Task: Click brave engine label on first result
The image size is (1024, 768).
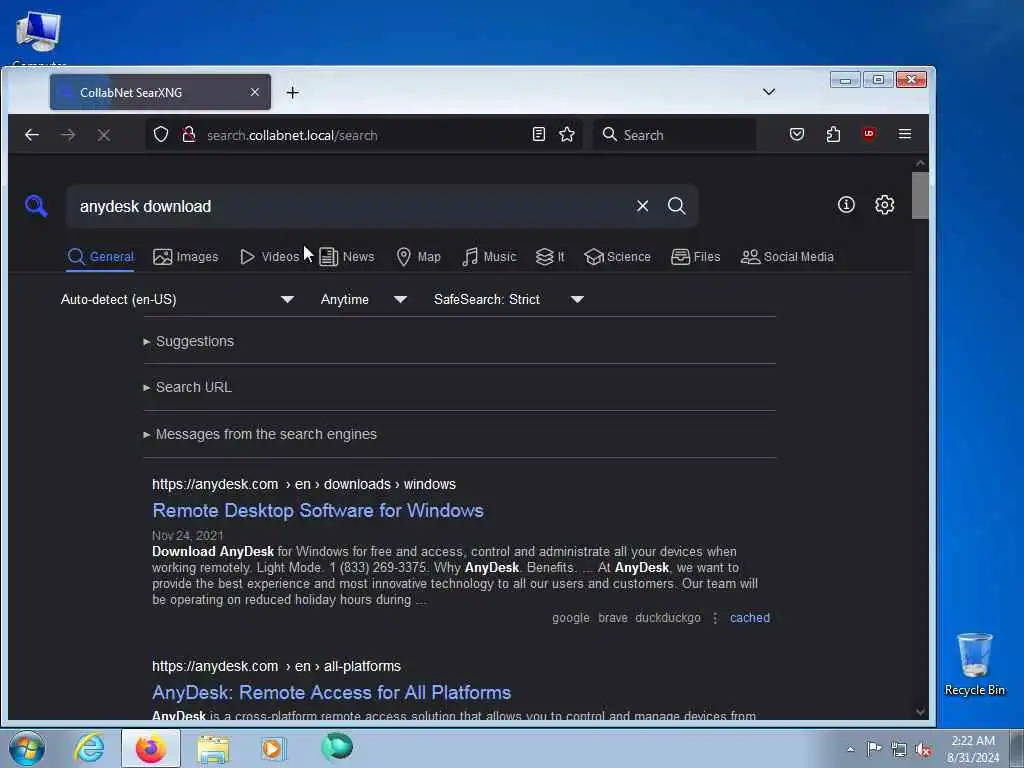Action: point(613,618)
